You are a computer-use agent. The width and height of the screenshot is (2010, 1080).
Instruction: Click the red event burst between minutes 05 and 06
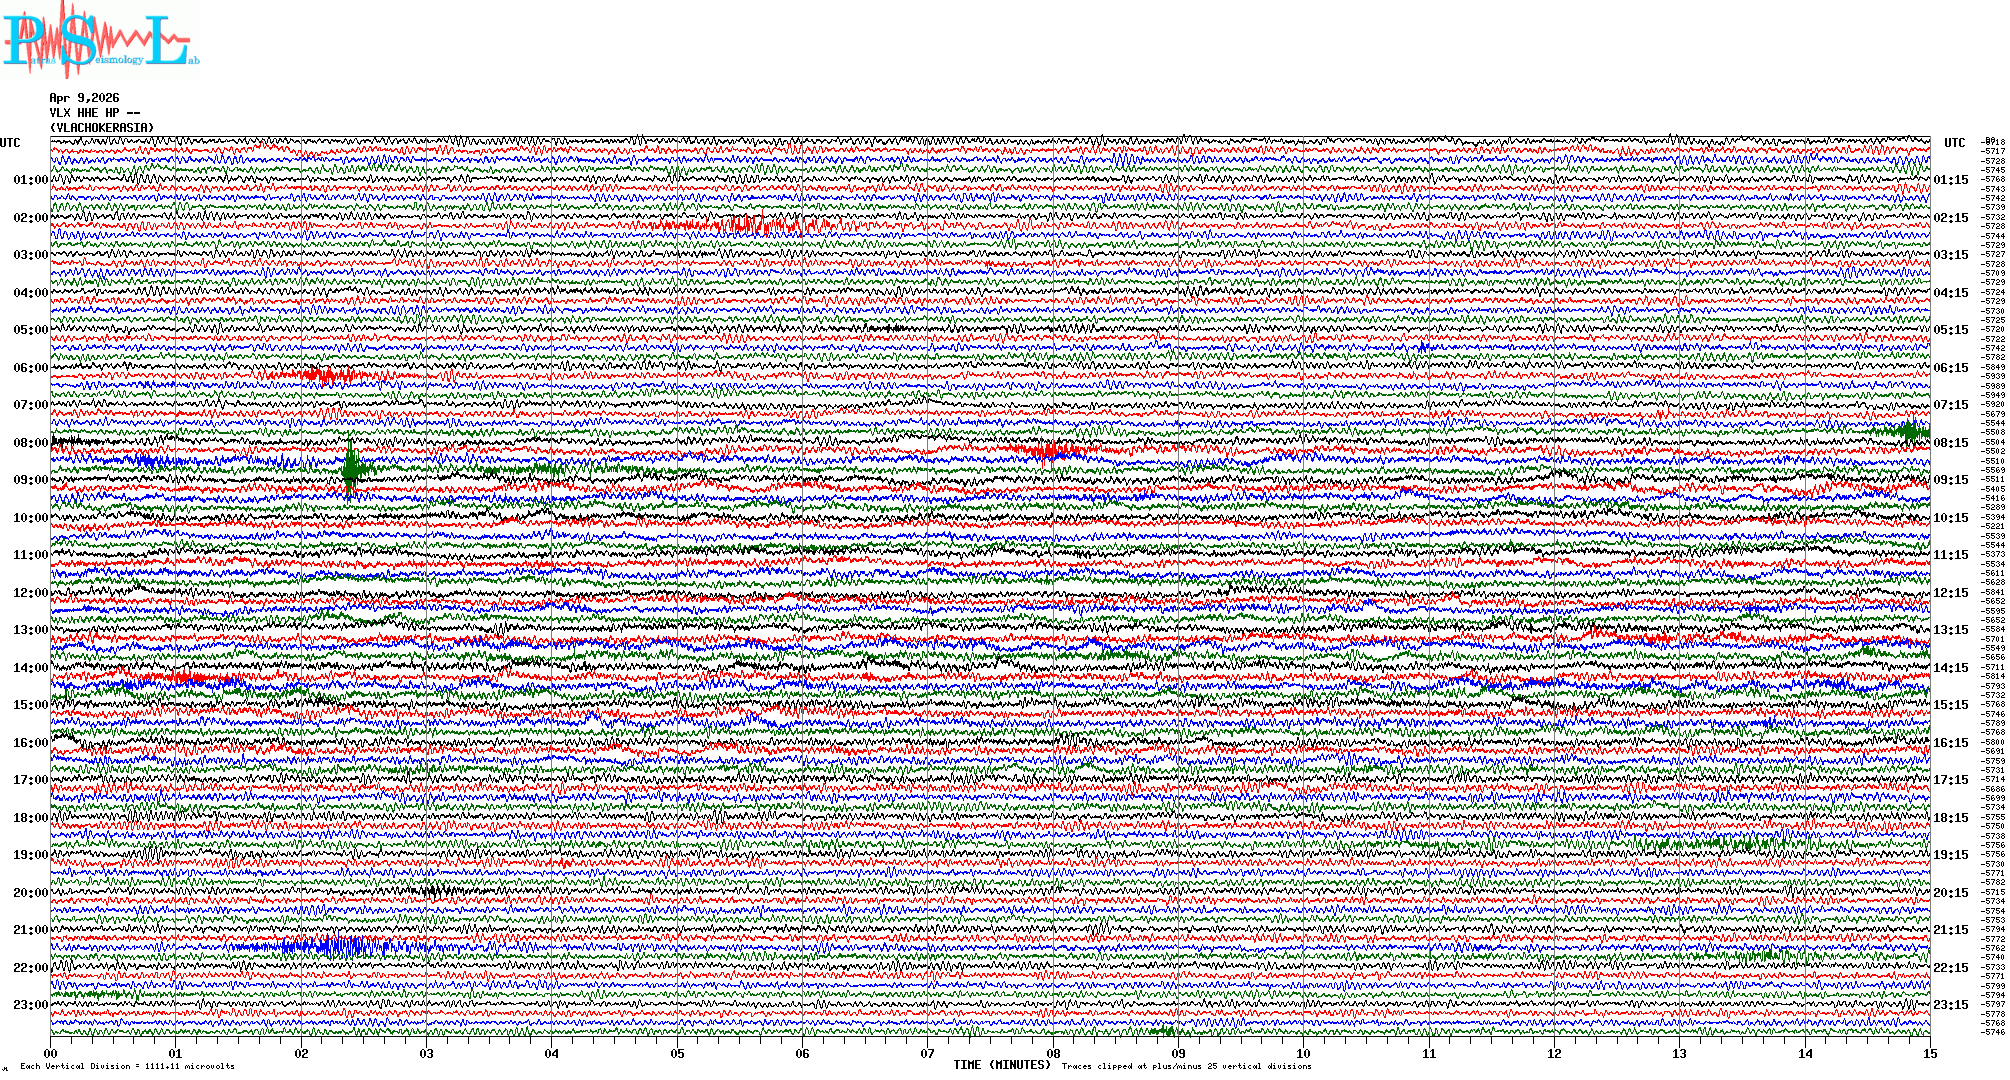(x=750, y=224)
